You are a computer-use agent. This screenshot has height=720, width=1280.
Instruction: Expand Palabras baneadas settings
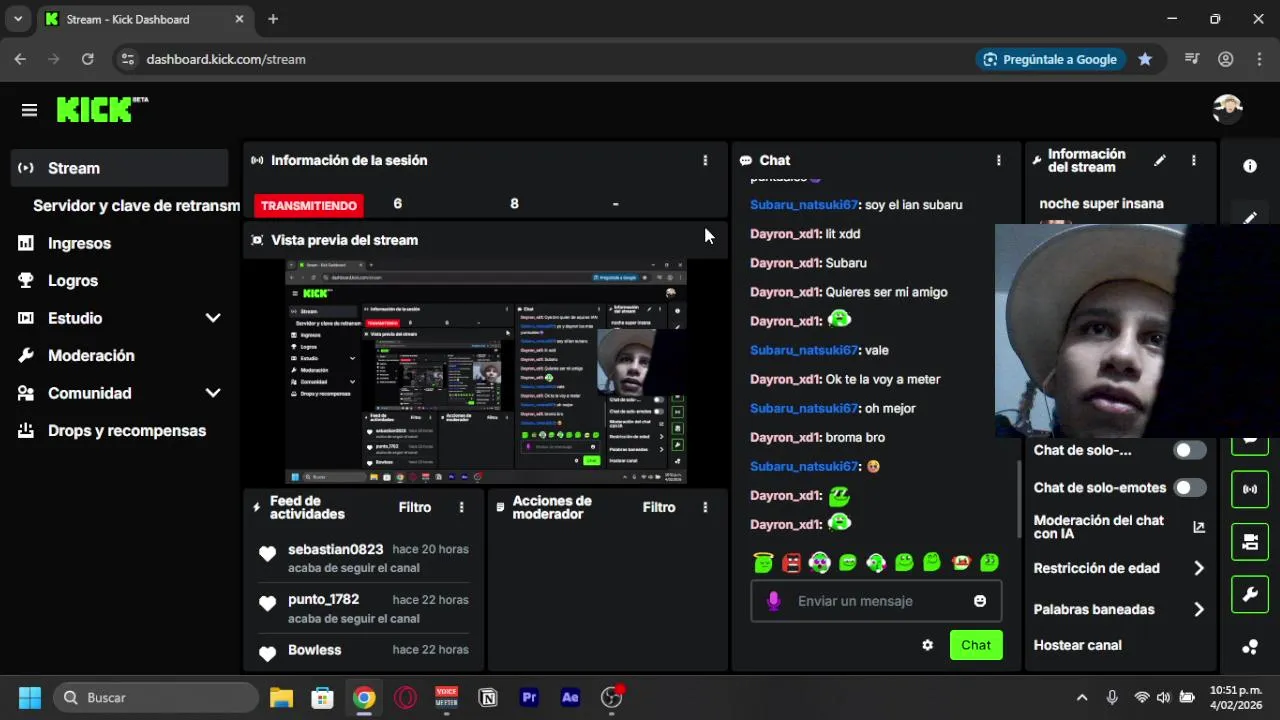[x=1199, y=609]
